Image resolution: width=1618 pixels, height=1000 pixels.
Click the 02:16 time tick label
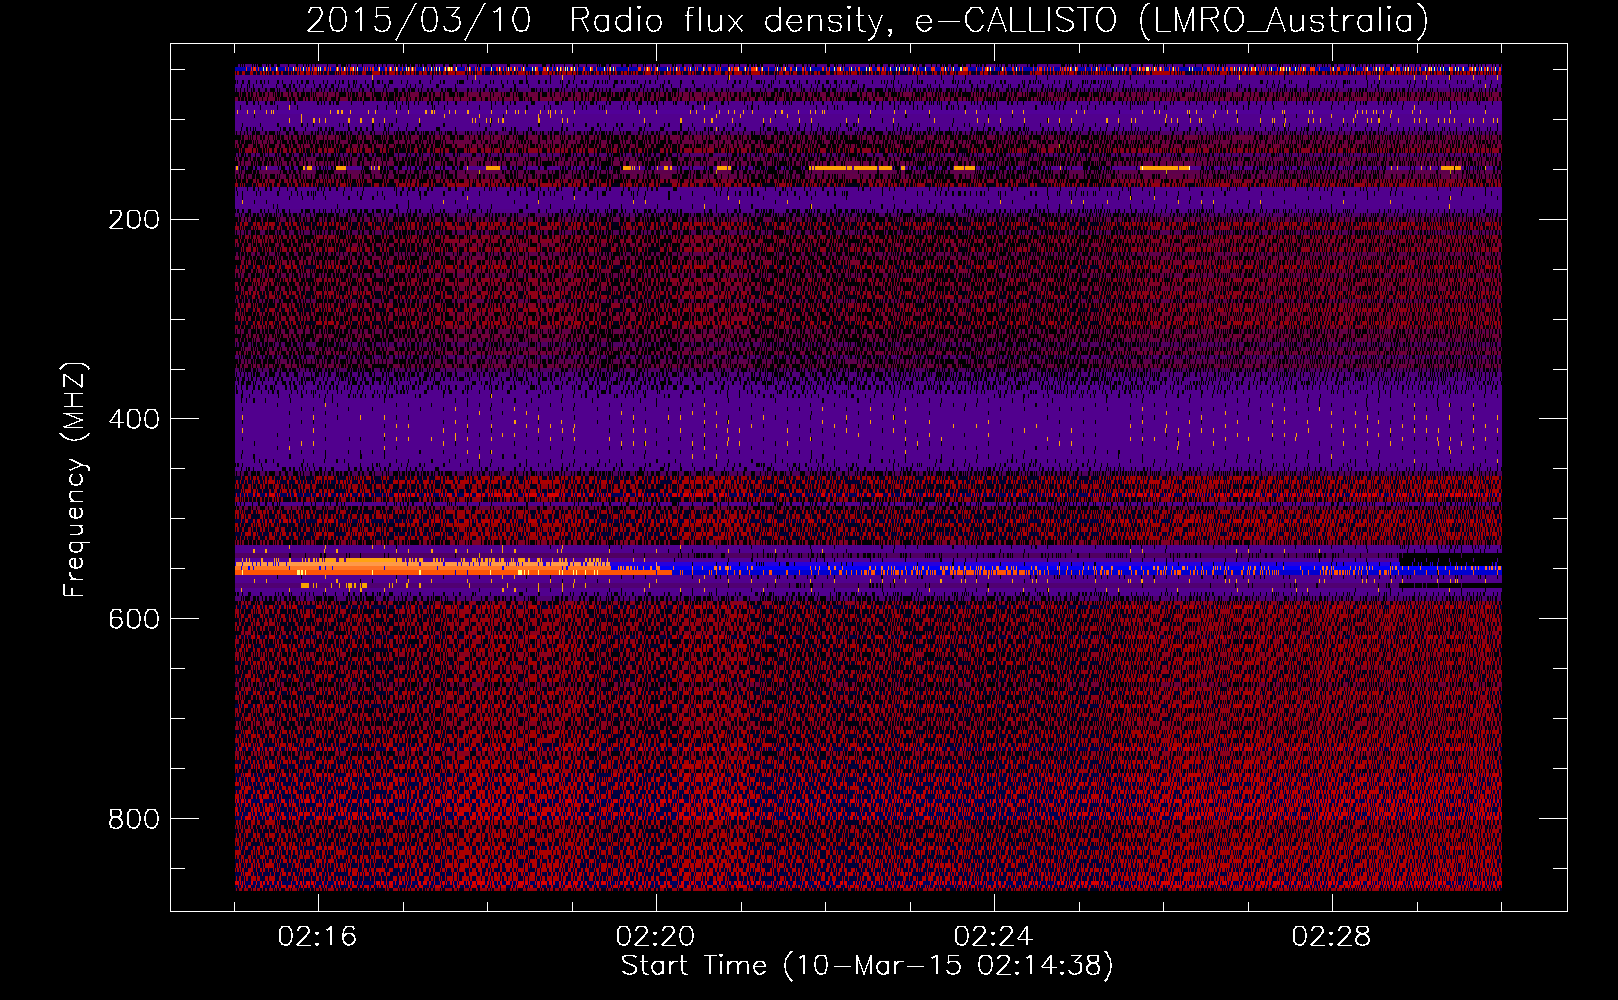(x=318, y=937)
